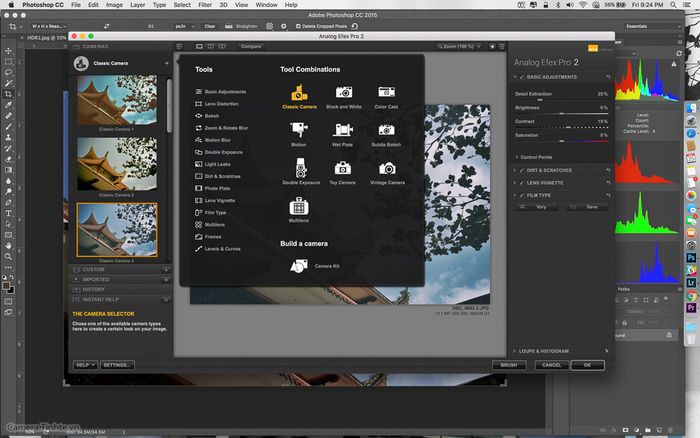Adjust the Brightness slider
Viewport: 700px width, 438px height.
click(x=562, y=114)
